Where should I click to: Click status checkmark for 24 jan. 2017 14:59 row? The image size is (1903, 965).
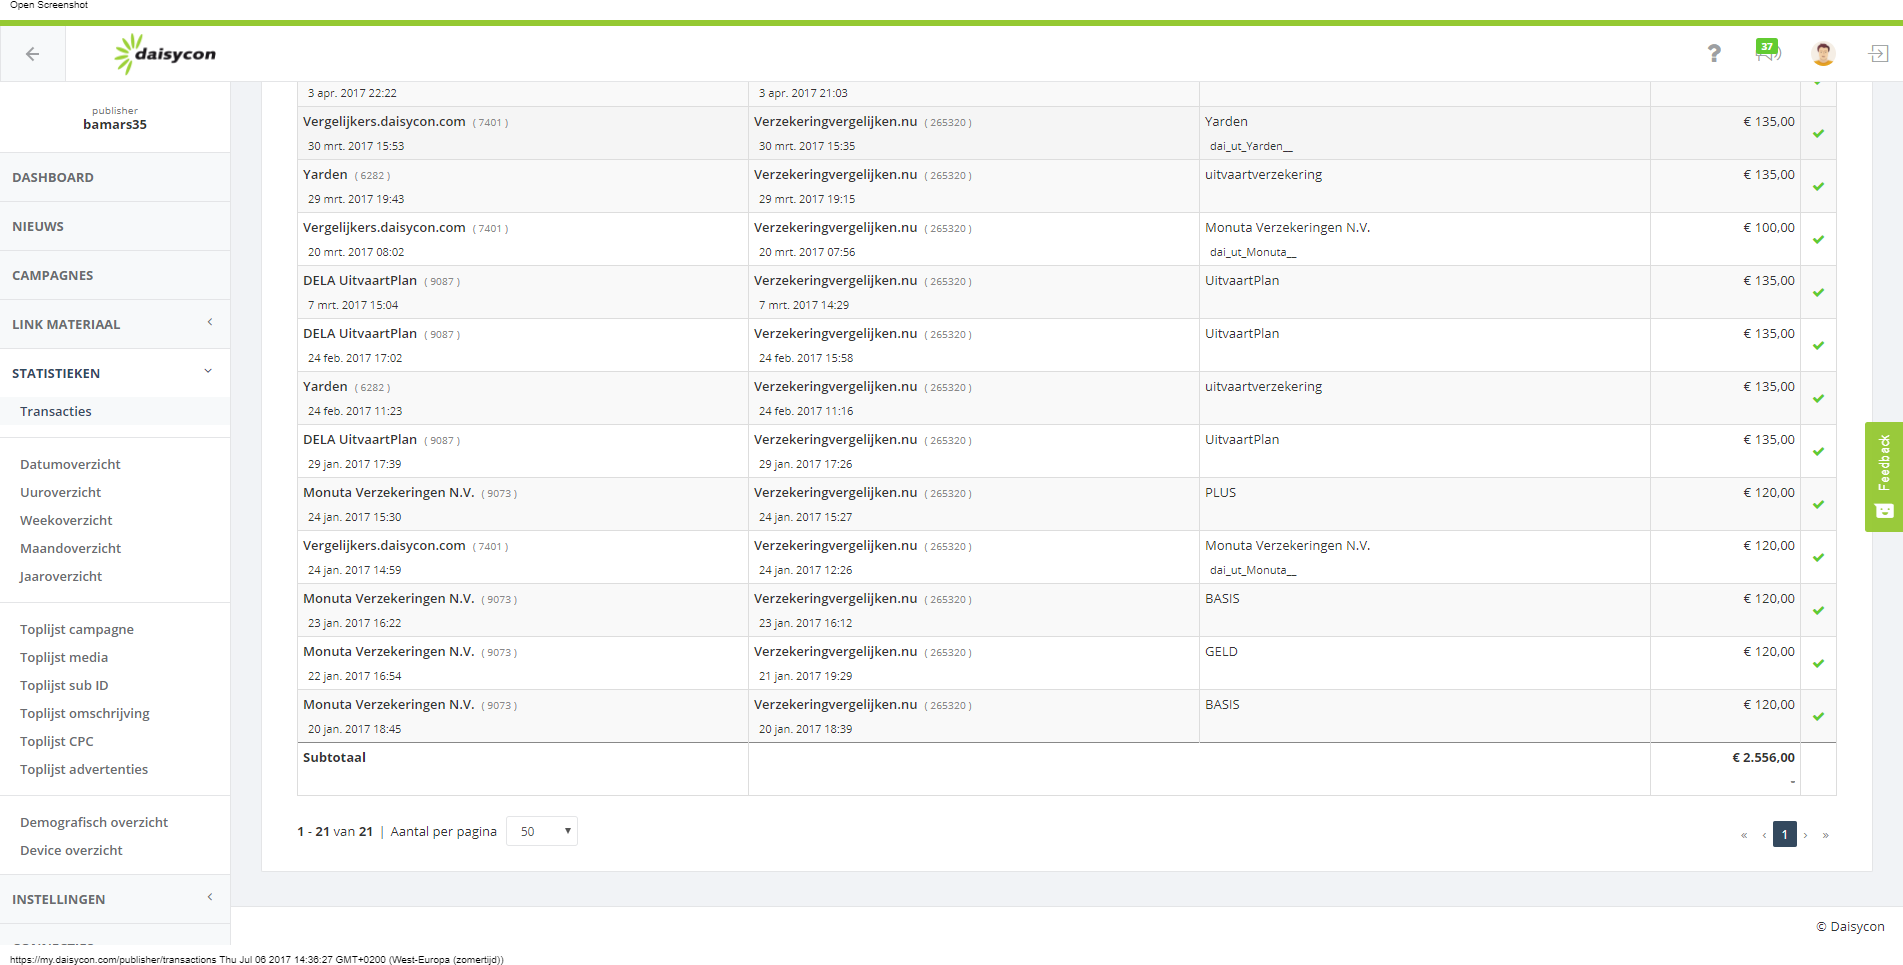click(1818, 558)
